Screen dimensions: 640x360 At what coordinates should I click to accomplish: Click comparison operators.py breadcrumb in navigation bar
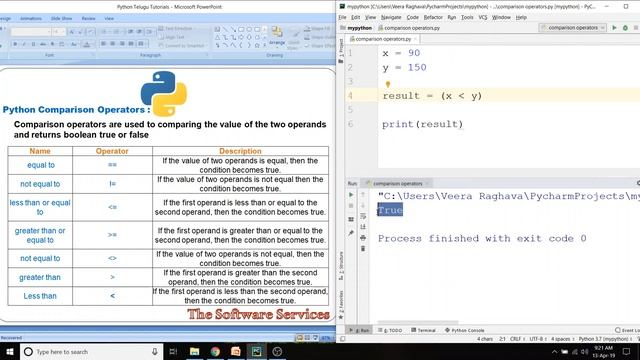click(409, 28)
